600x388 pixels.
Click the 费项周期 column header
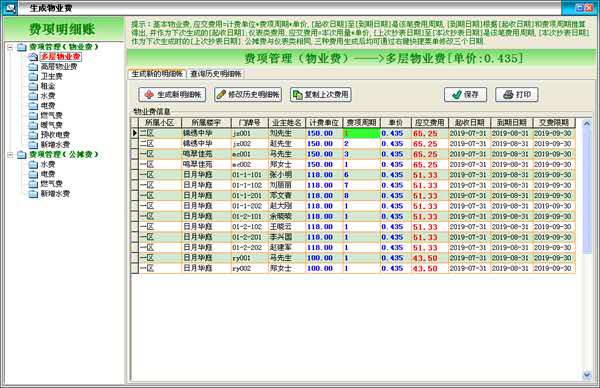pos(361,123)
